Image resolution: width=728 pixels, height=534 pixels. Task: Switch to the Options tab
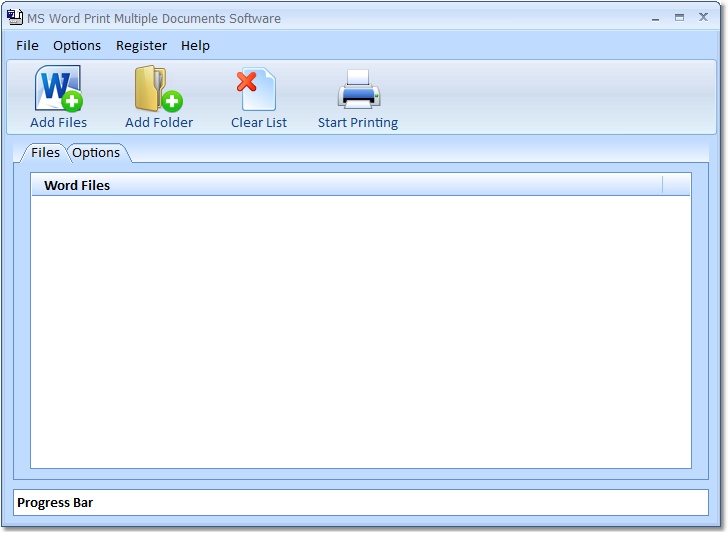(x=96, y=153)
